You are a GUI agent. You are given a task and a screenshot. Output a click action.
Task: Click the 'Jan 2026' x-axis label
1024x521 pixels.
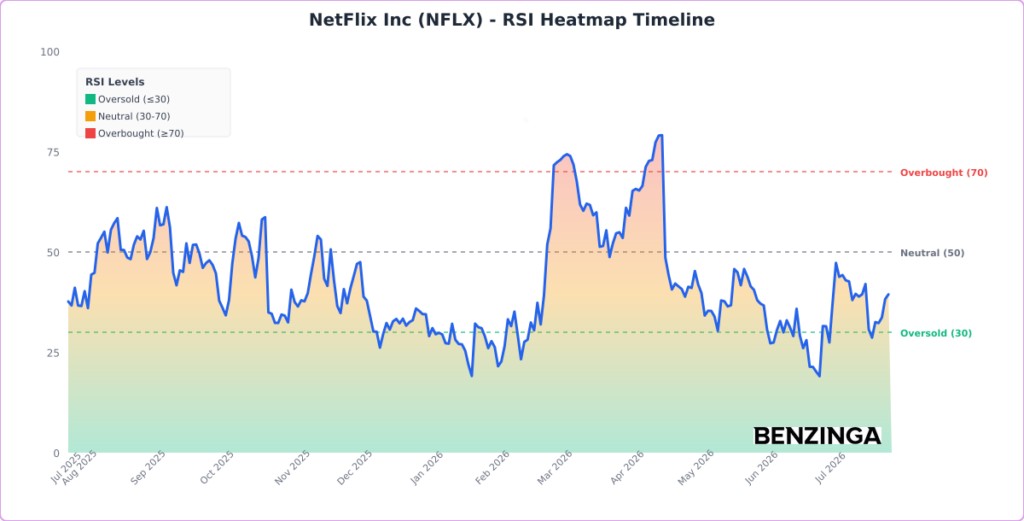click(x=427, y=467)
